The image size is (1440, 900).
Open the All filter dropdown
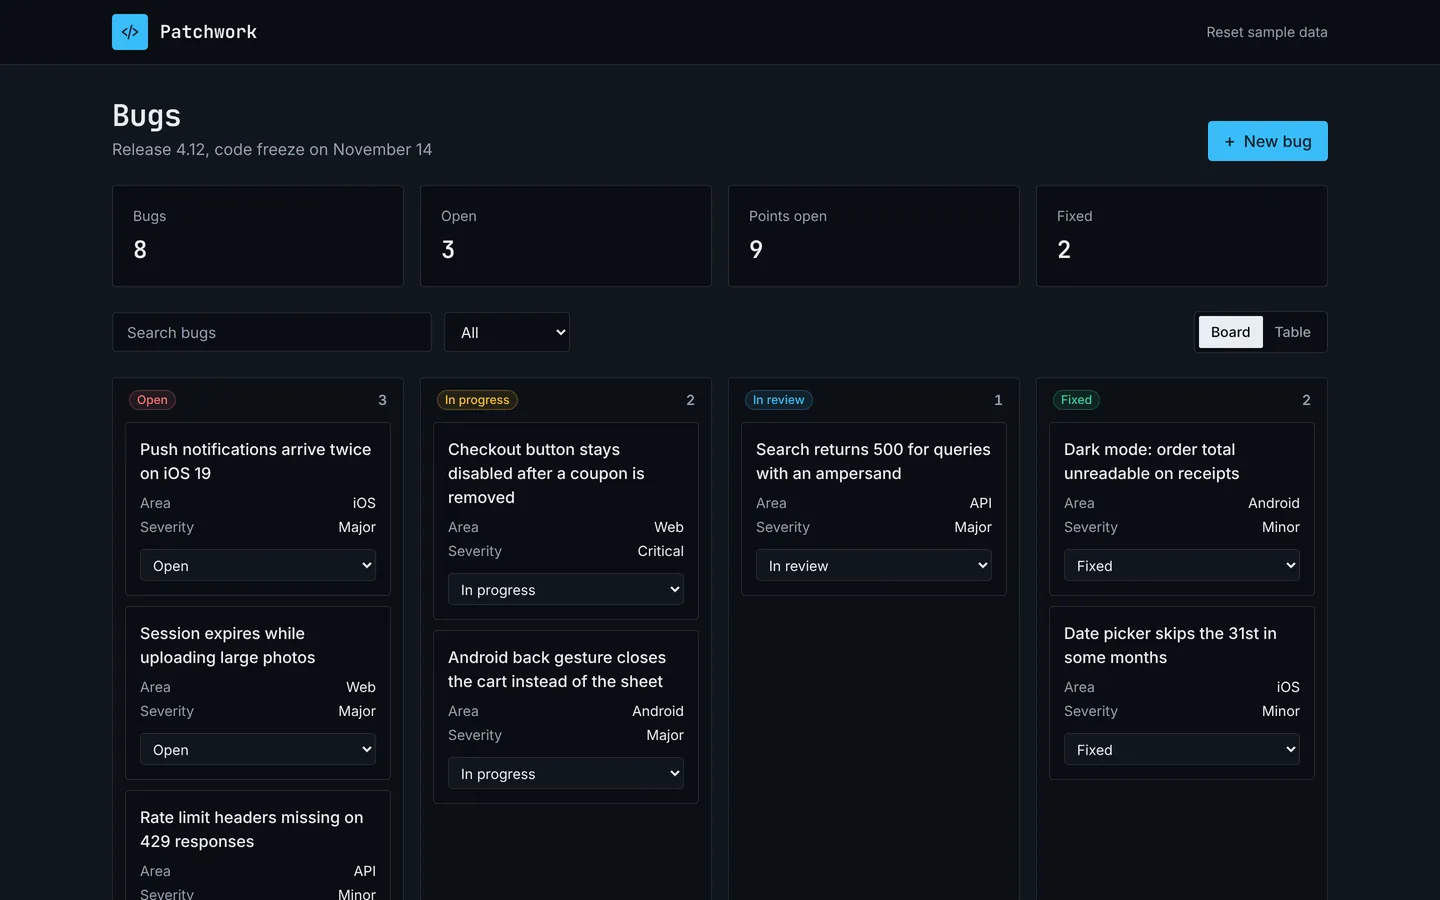click(x=507, y=332)
